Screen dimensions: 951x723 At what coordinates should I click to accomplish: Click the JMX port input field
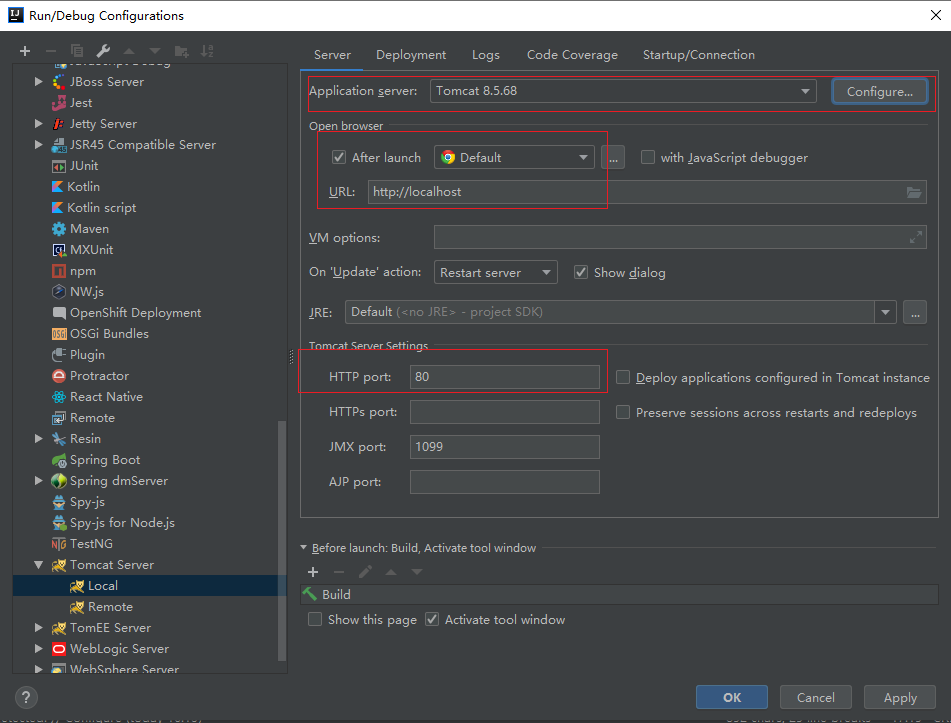(x=505, y=447)
